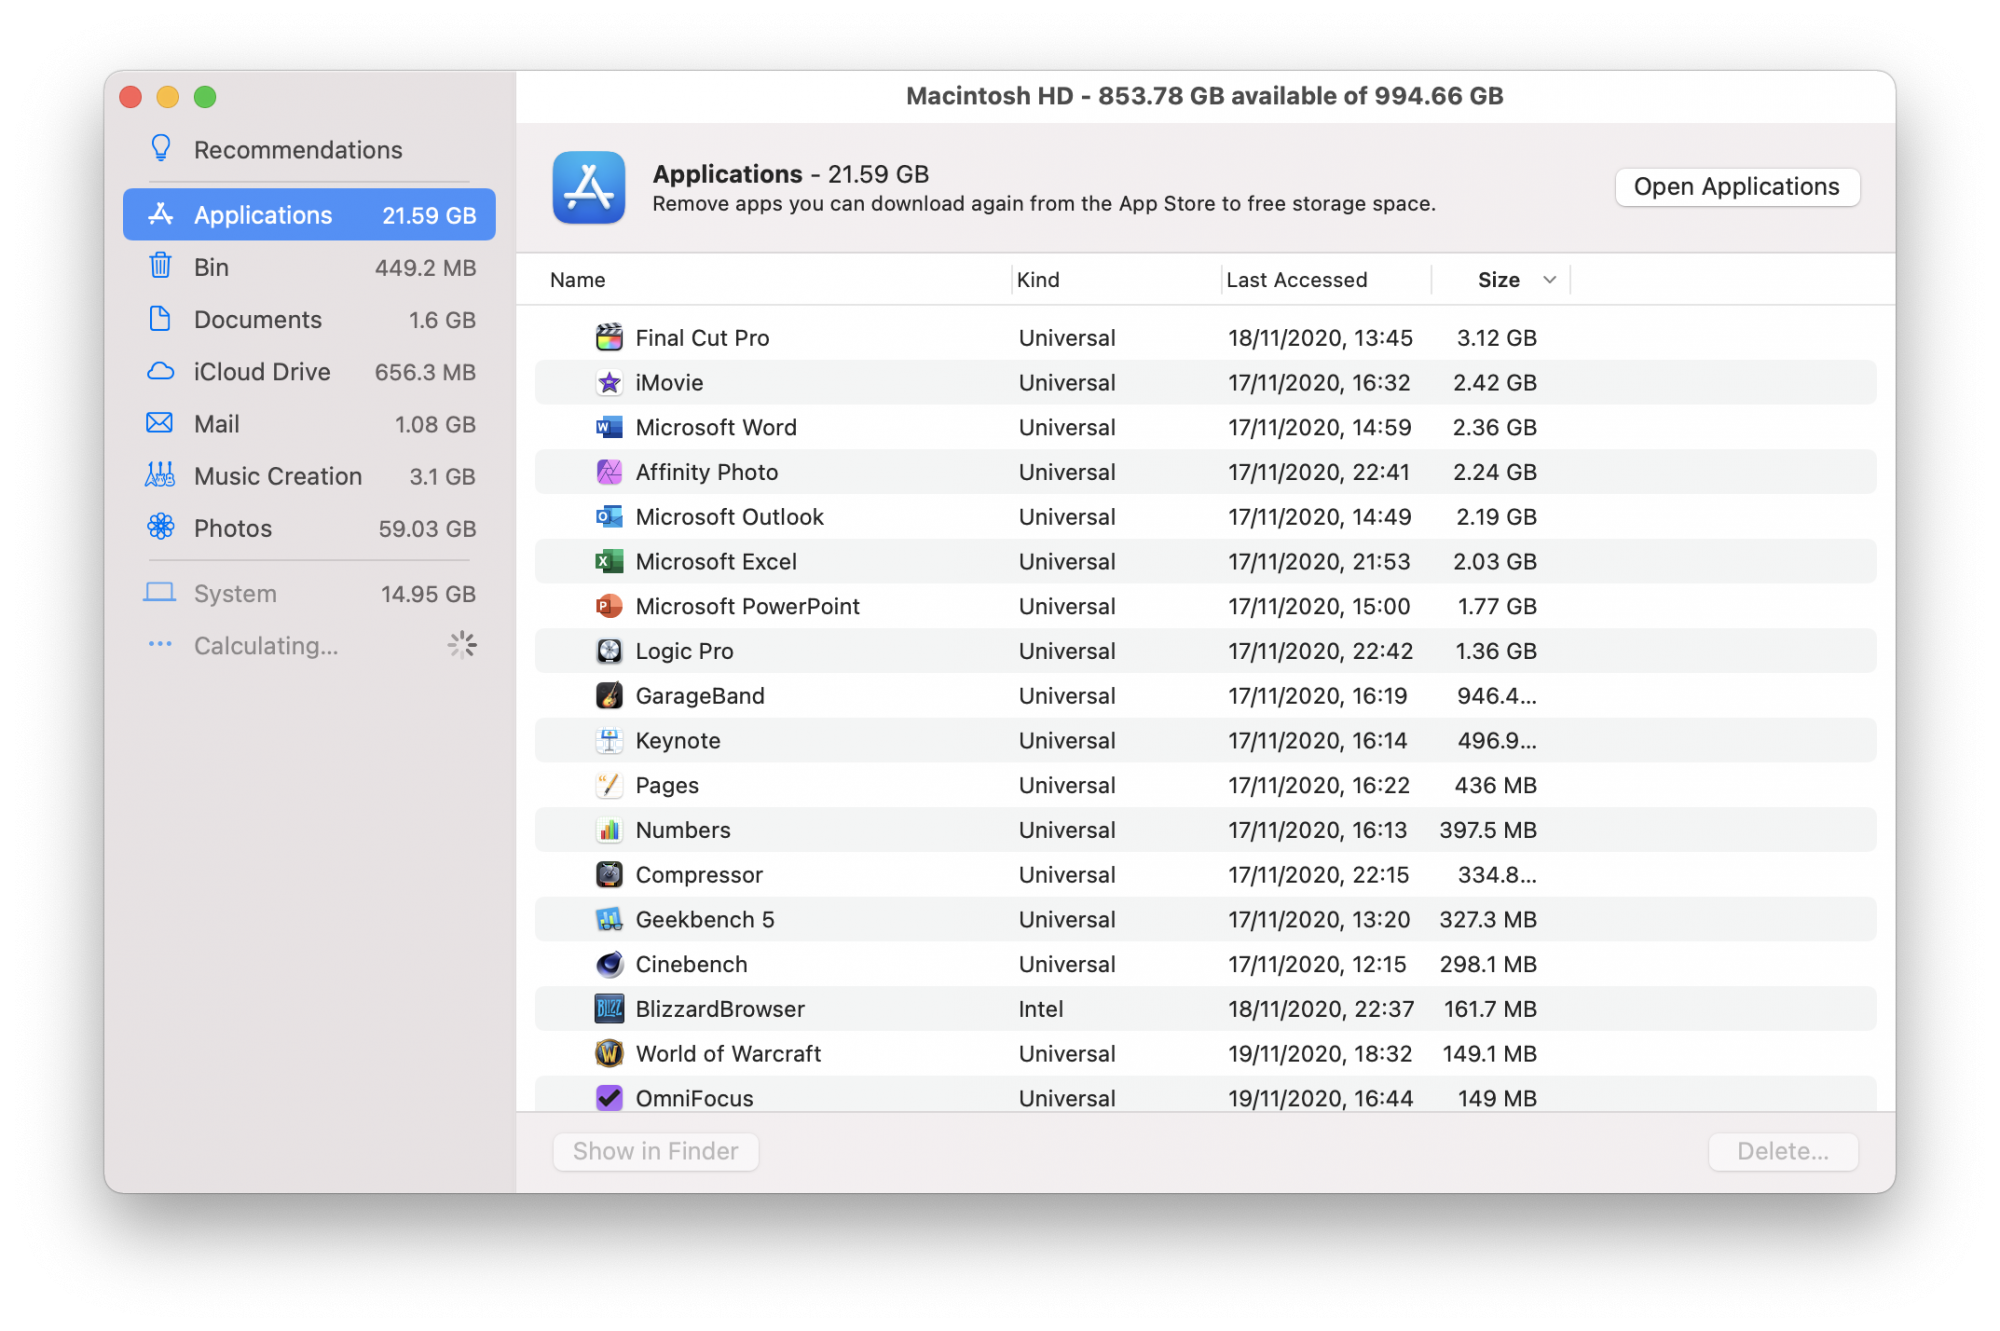The height and width of the screenshot is (1331, 2000).
Task: Switch to Photos storage category
Action: [x=233, y=529]
